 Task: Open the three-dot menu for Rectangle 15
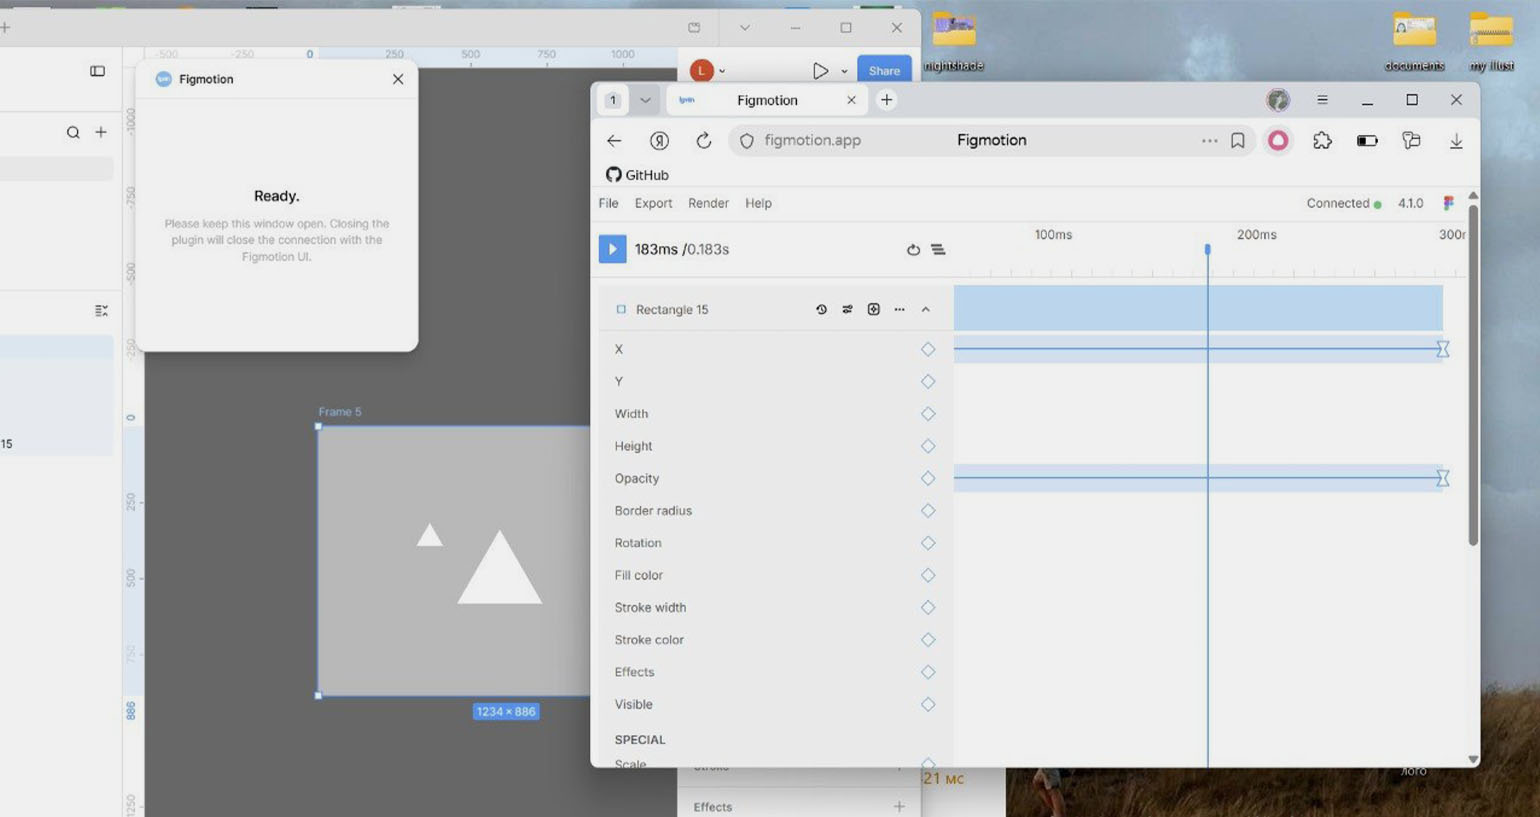[899, 310]
